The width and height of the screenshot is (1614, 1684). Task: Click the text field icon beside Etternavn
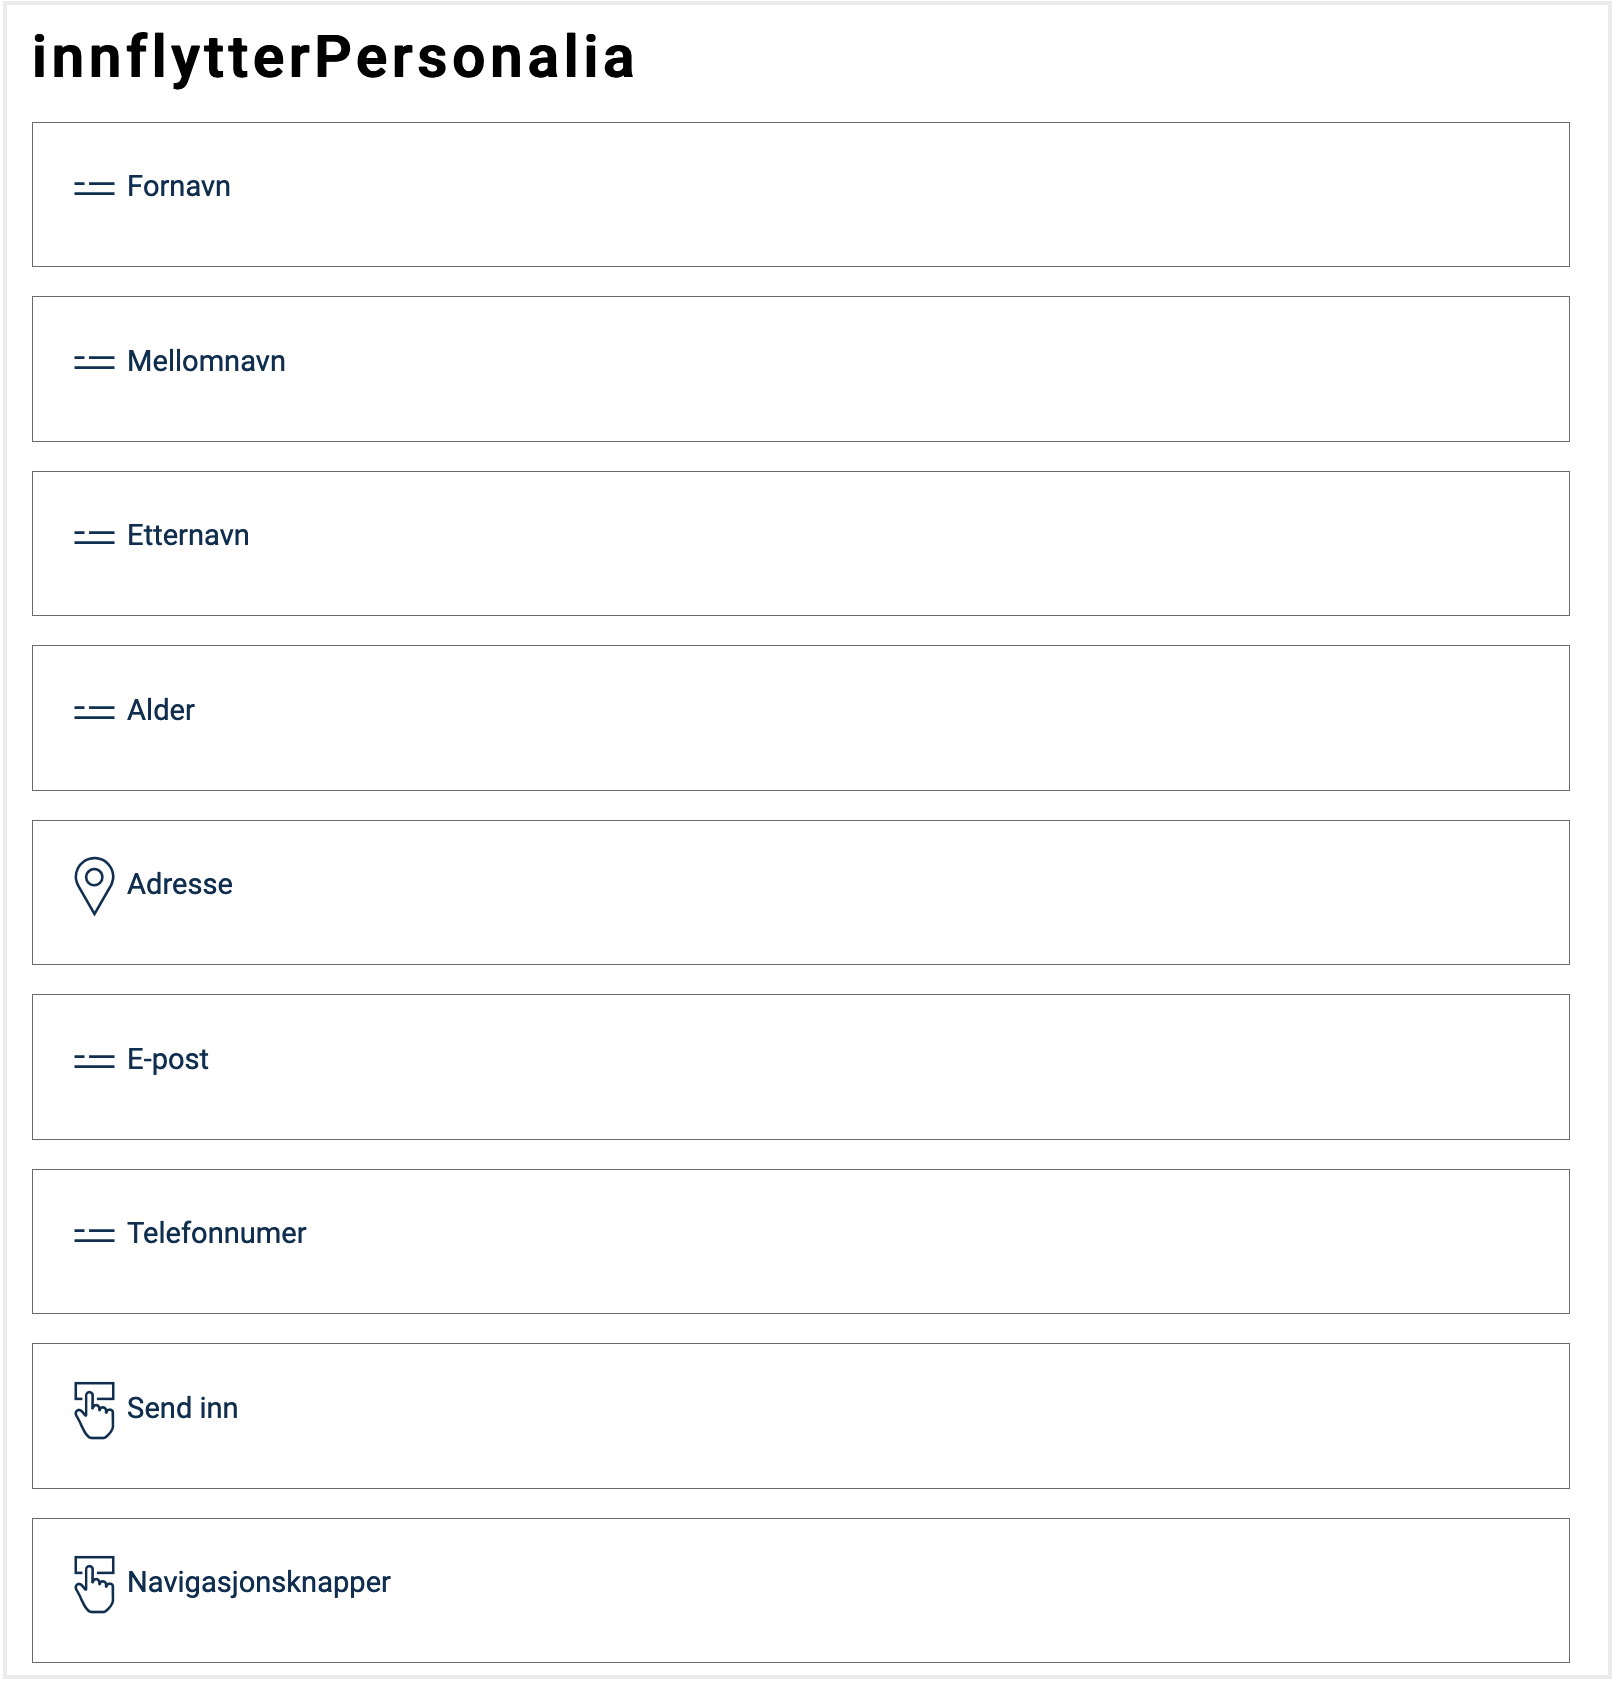94,537
